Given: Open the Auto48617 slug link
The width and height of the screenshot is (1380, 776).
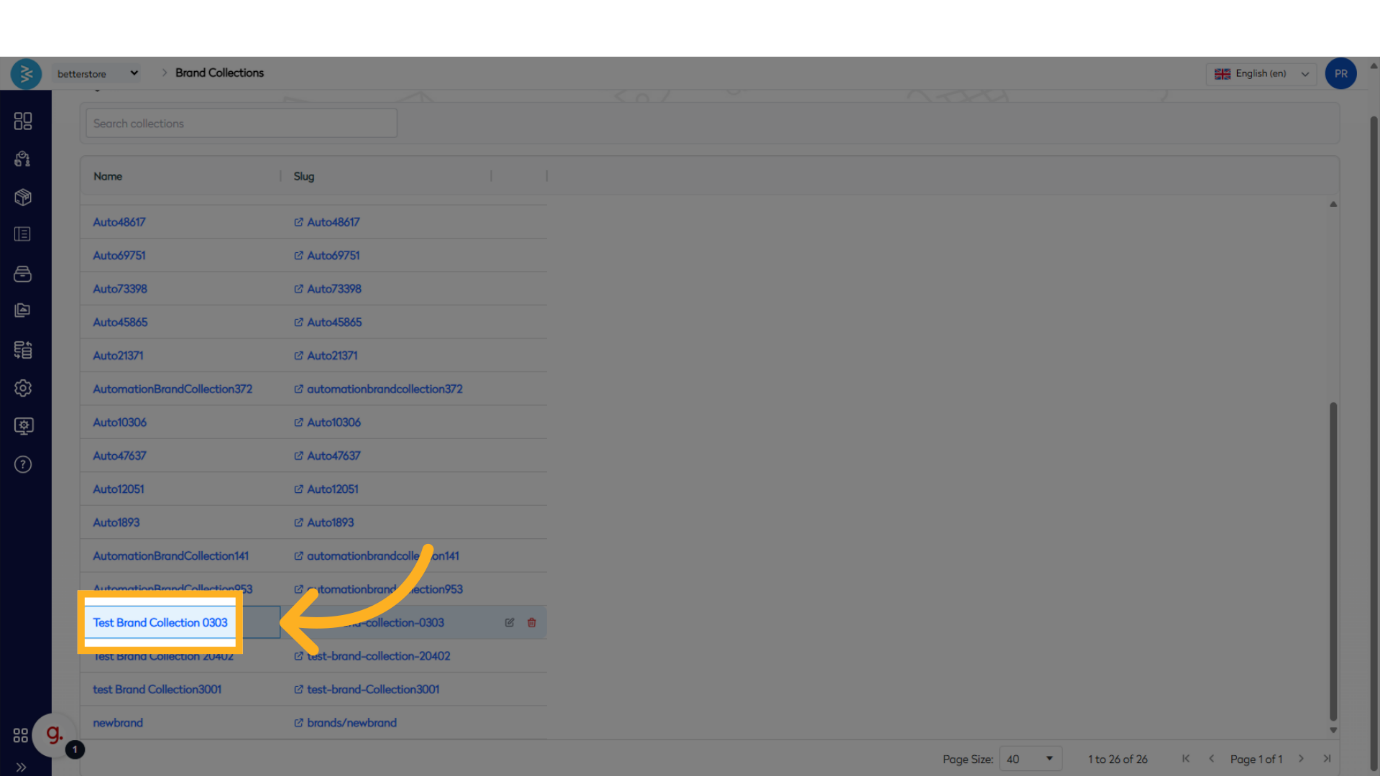Looking at the screenshot, I should (333, 222).
